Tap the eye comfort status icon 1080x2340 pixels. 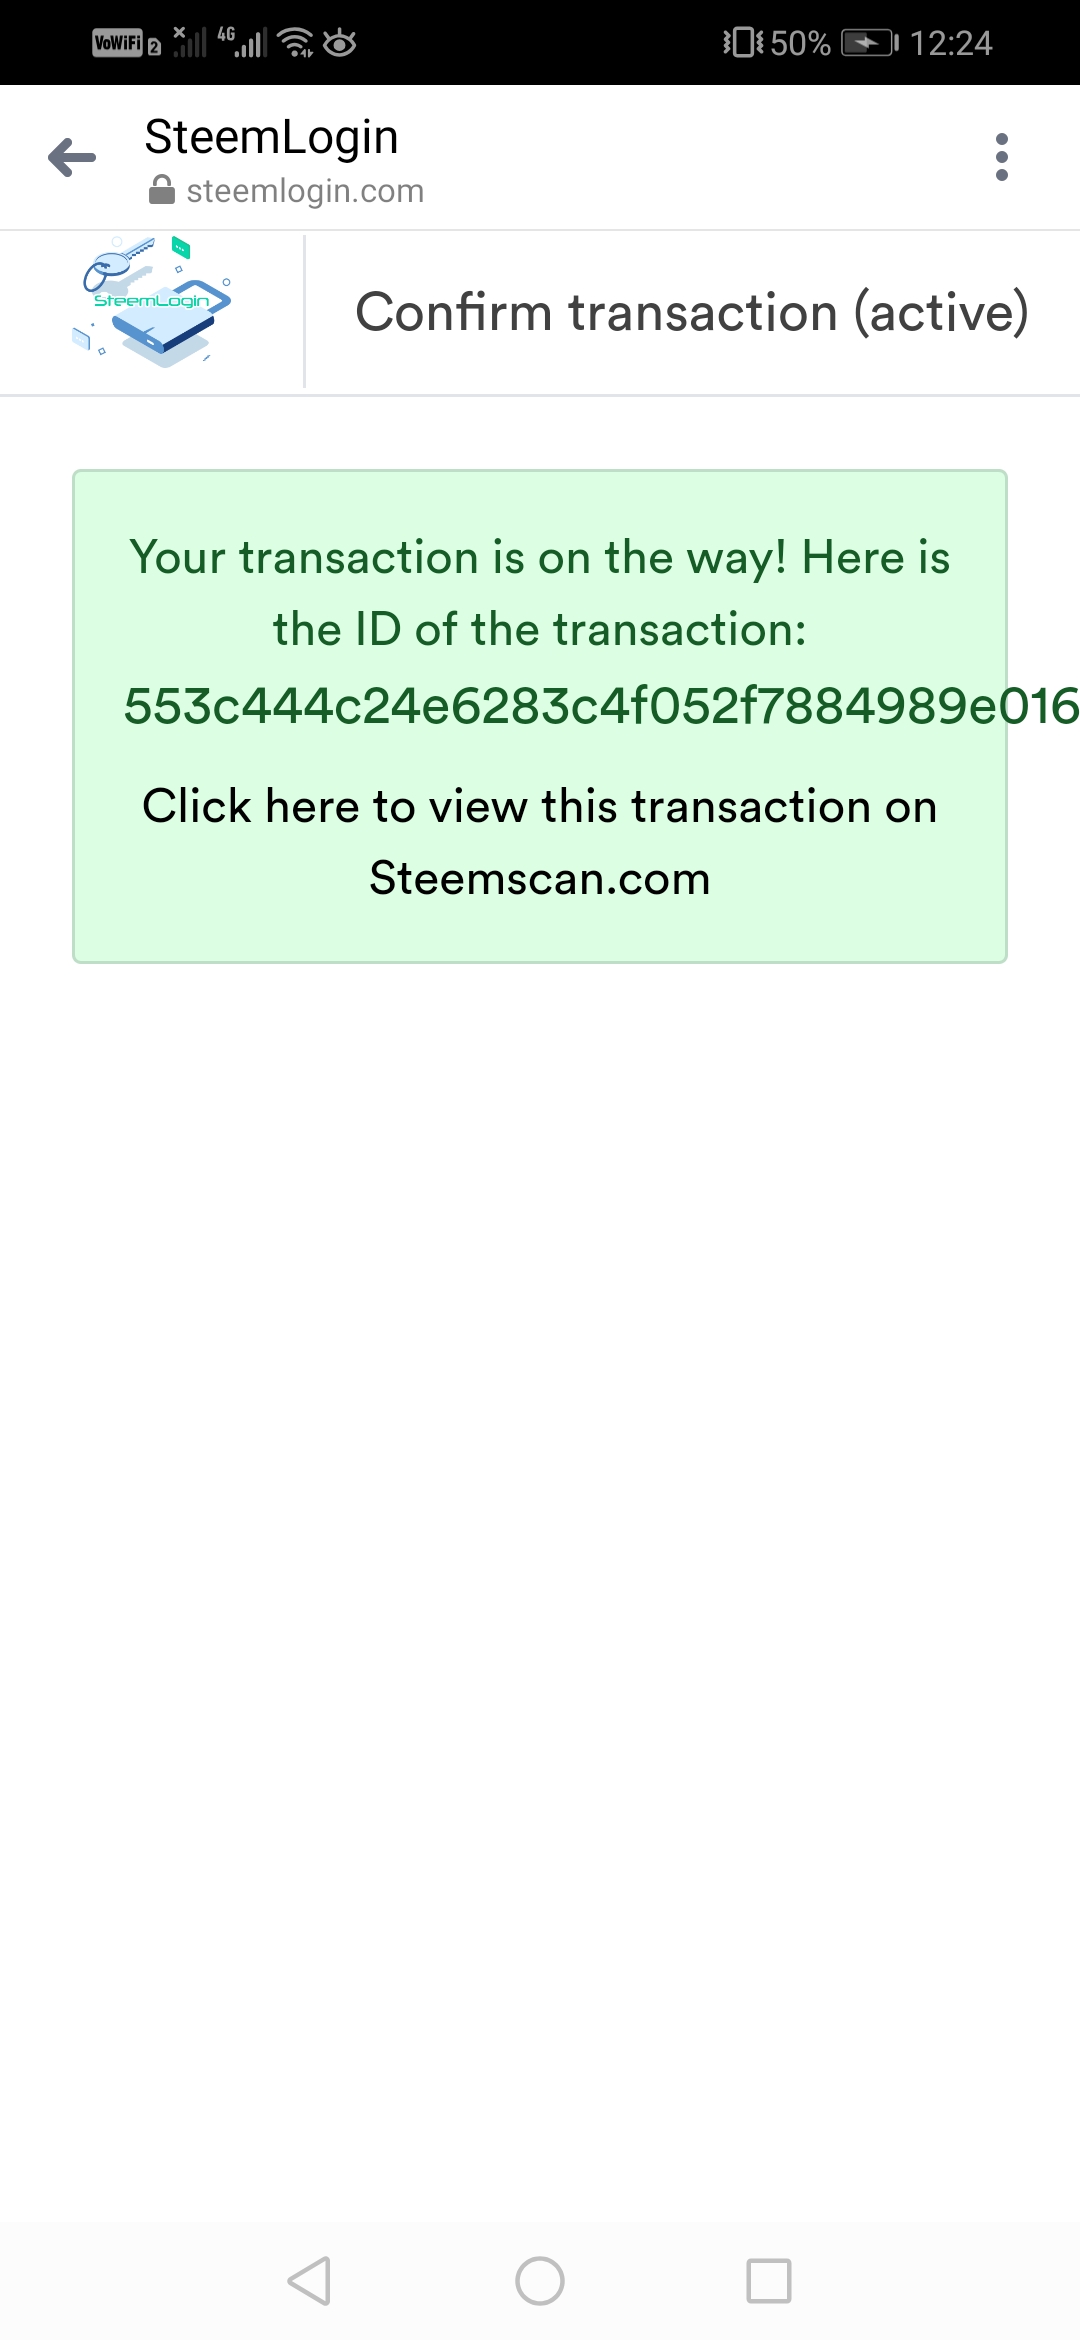pyautogui.click(x=340, y=43)
